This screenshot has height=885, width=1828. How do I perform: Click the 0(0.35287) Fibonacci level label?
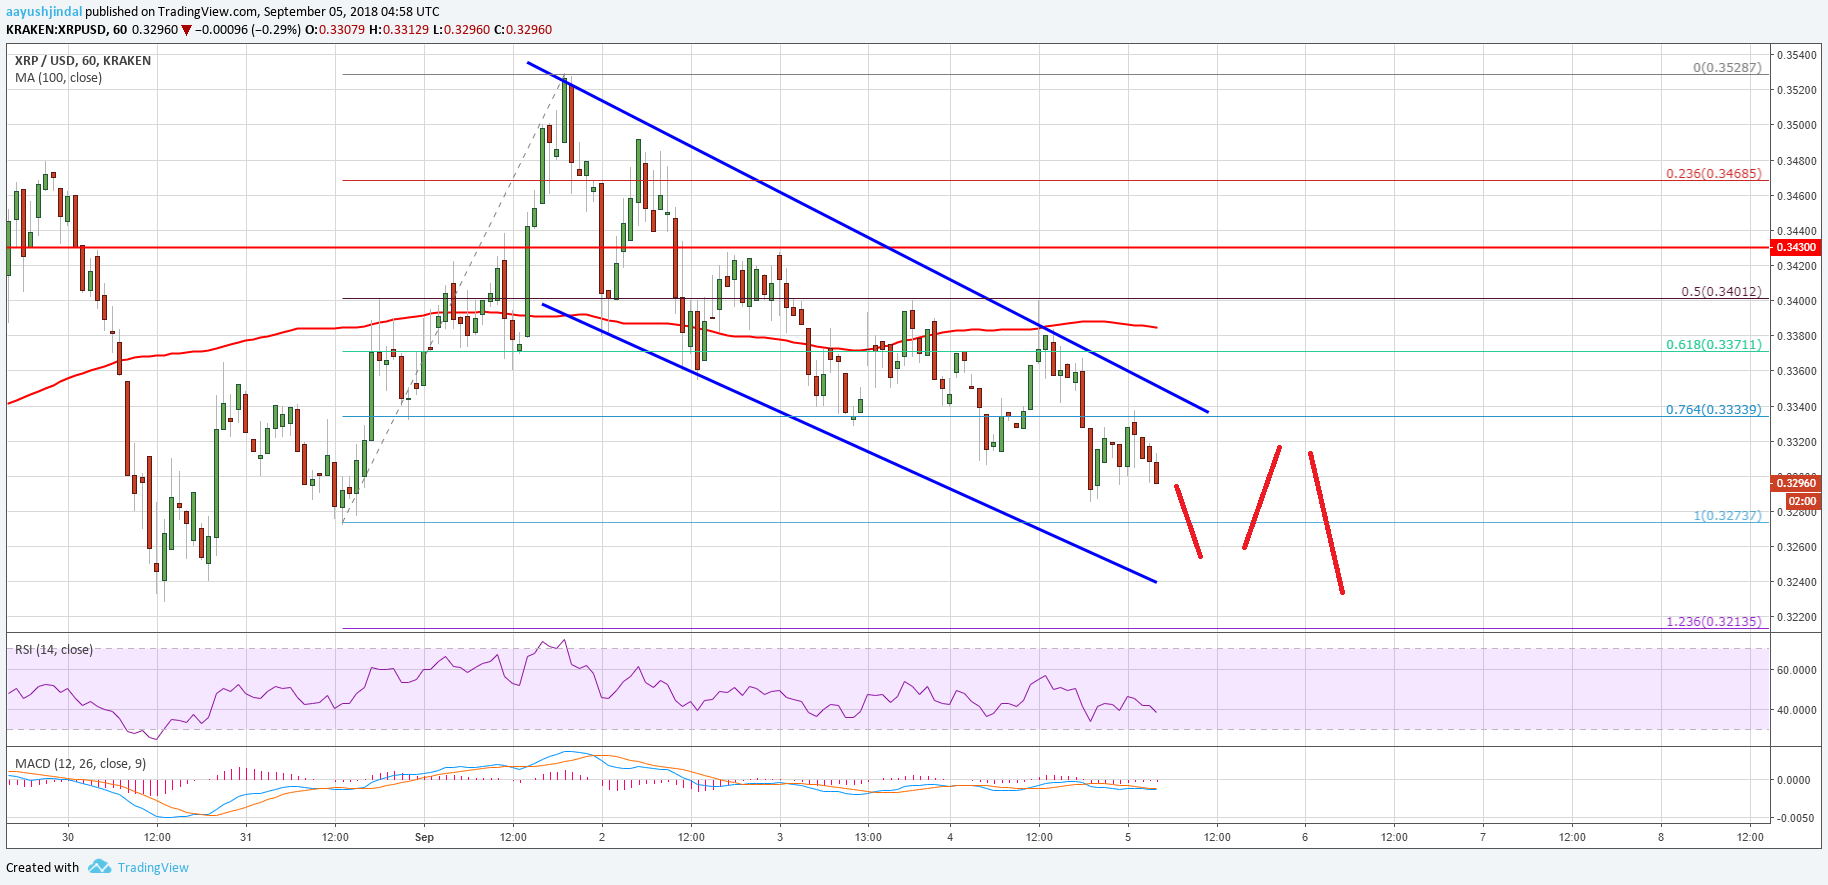click(x=1727, y=68)
